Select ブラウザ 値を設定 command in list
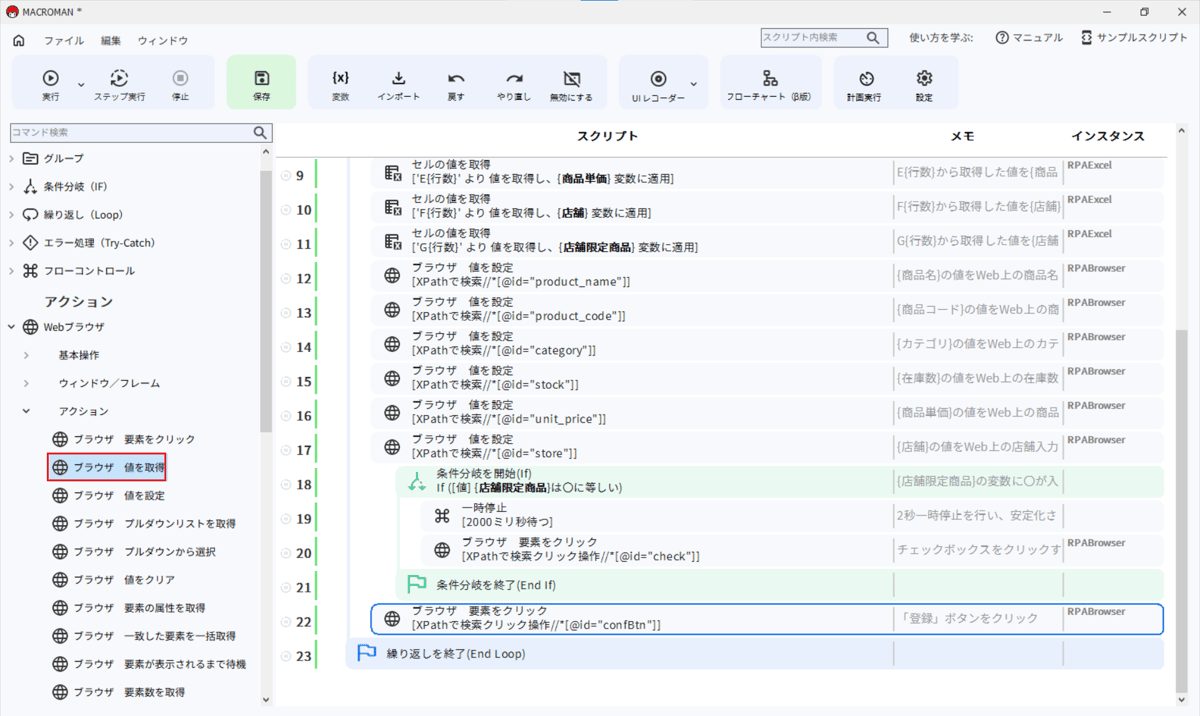The height and width of the screenshot is (716, 1200). 108,495
